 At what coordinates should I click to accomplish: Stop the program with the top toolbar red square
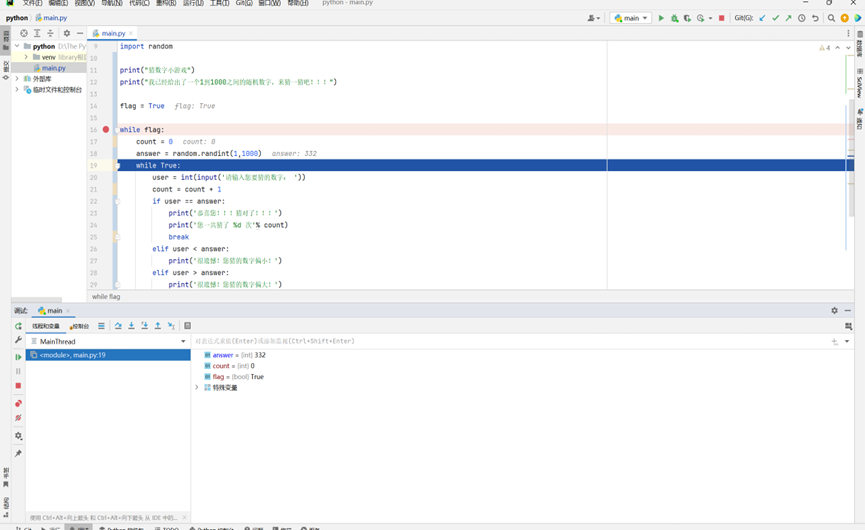721,18
